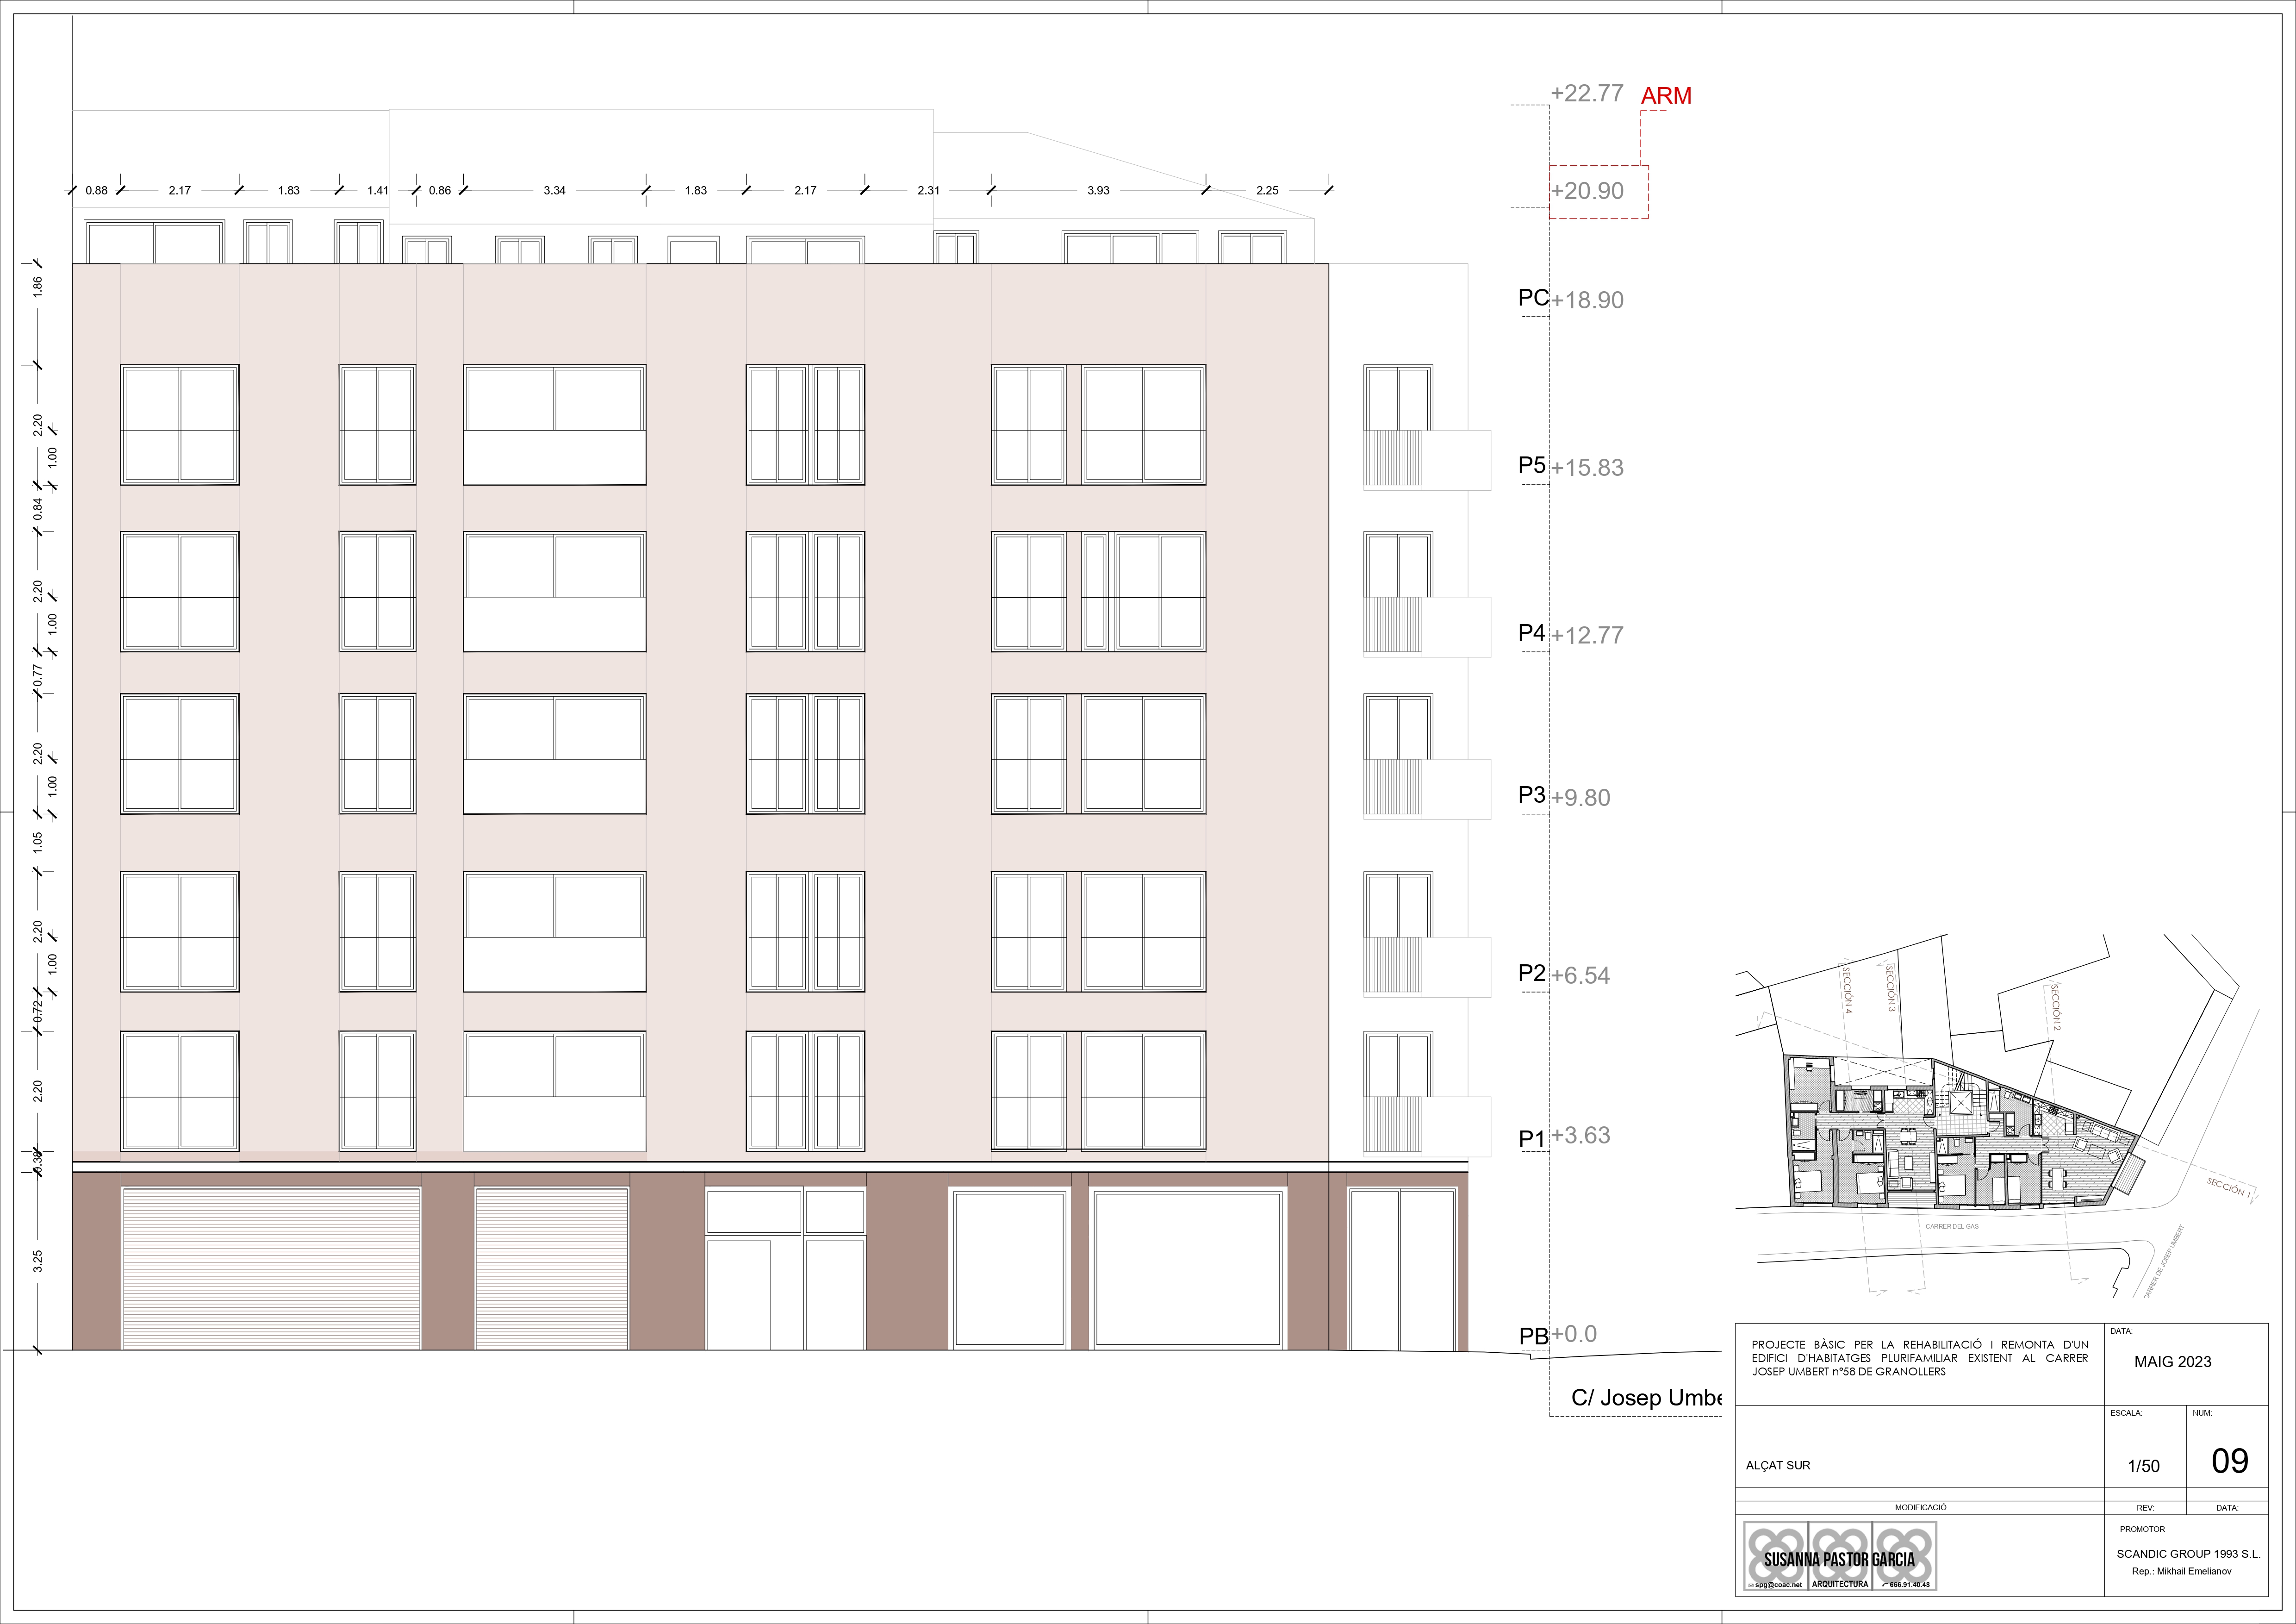Screen dimensions: 2296x1624
Task: Click the red-boxed +20.90 level label
Action: coord(1587,191)
